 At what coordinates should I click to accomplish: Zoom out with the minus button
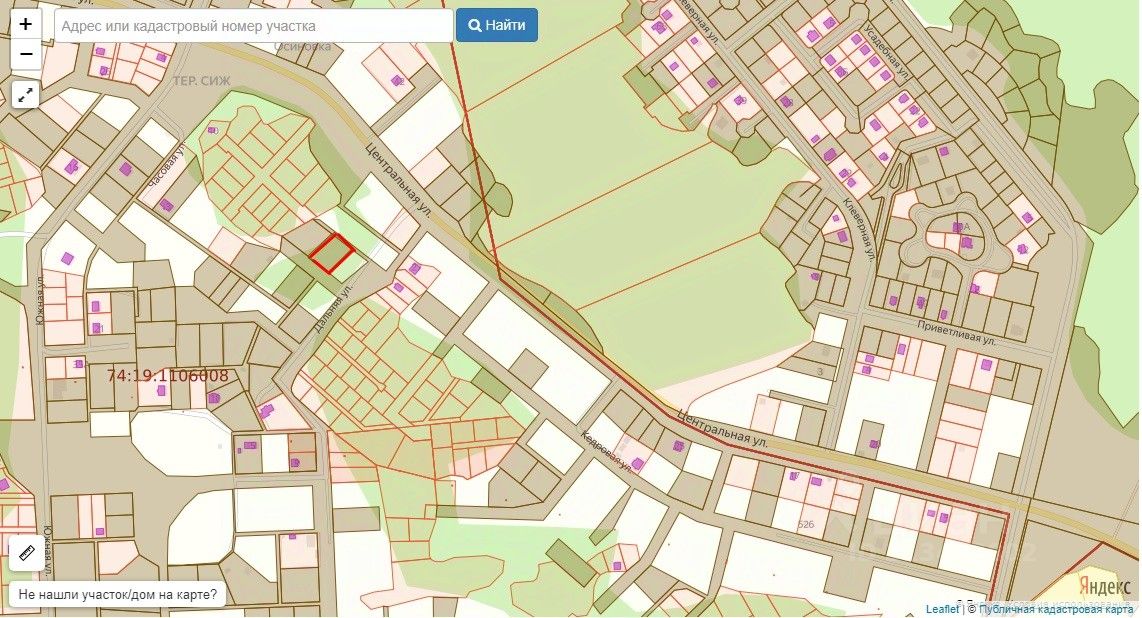pyautogui.click(x=25, y=54)
